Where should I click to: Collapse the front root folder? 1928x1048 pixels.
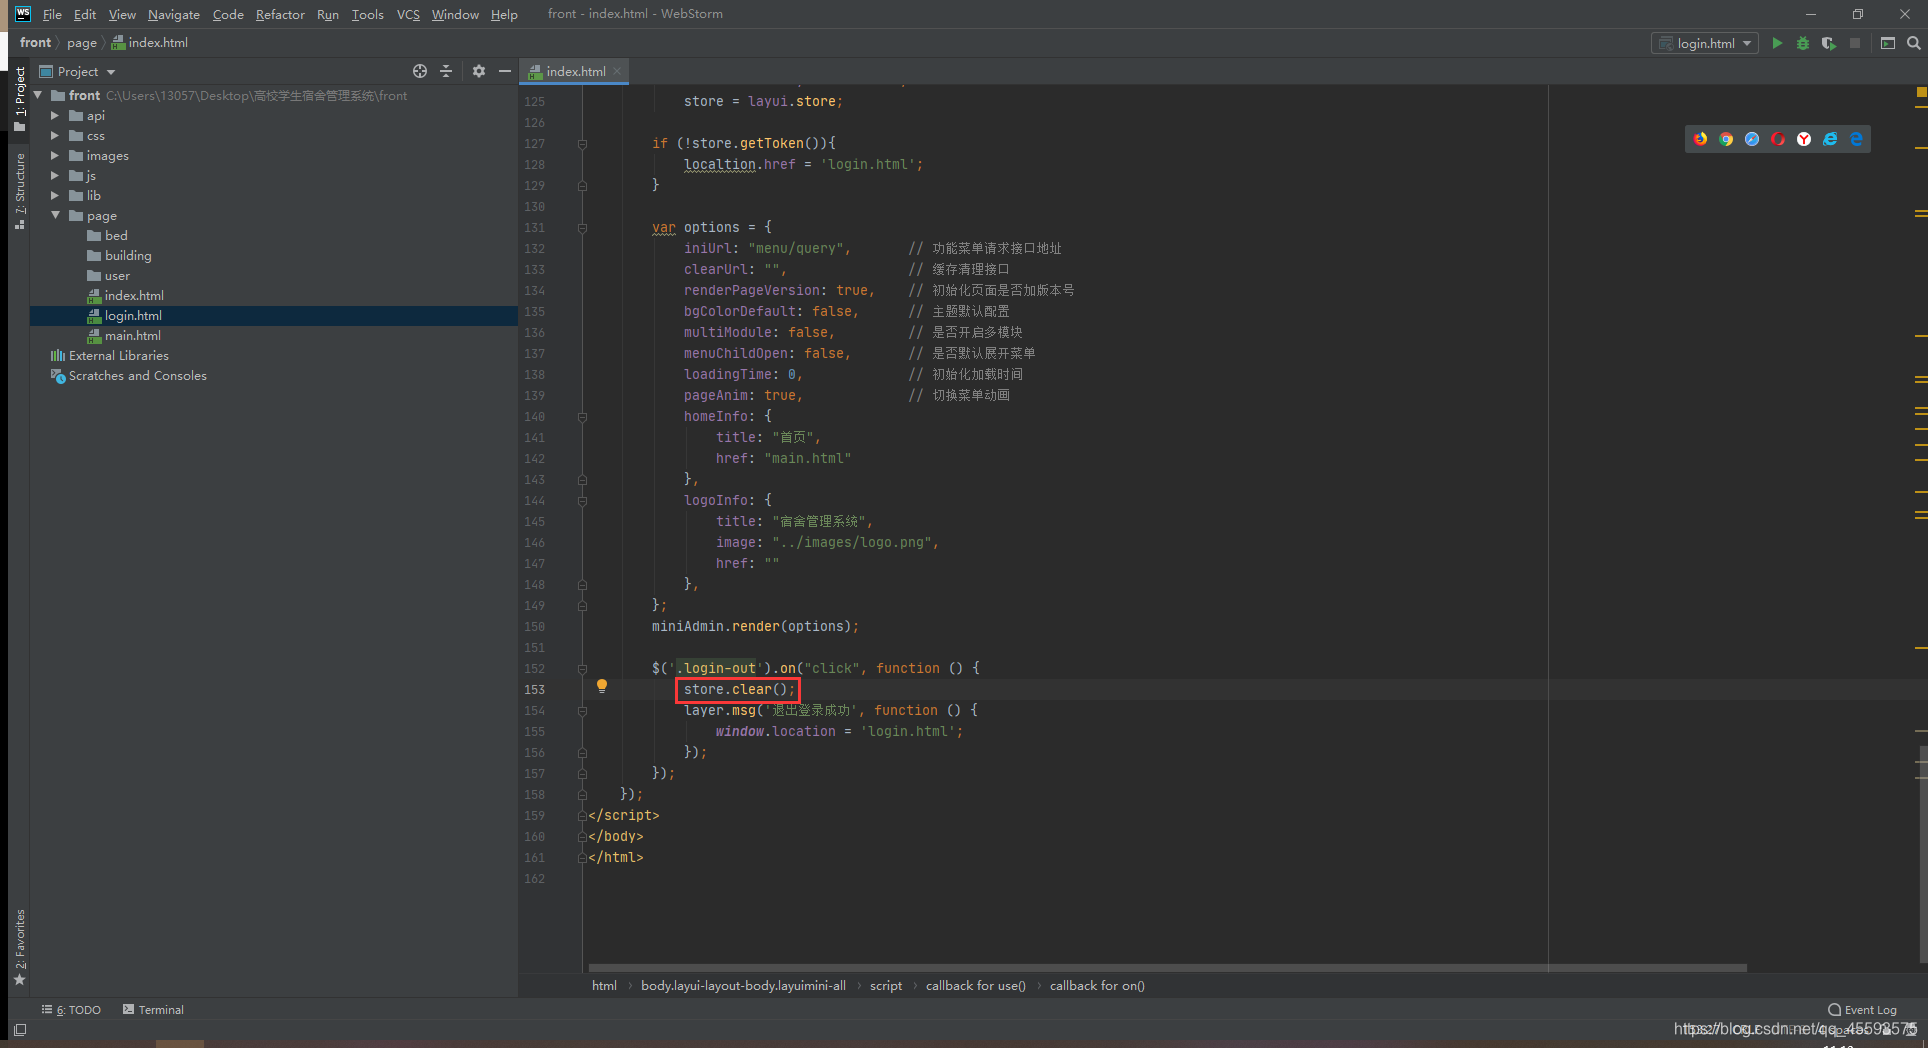click(x=38, y=95)
